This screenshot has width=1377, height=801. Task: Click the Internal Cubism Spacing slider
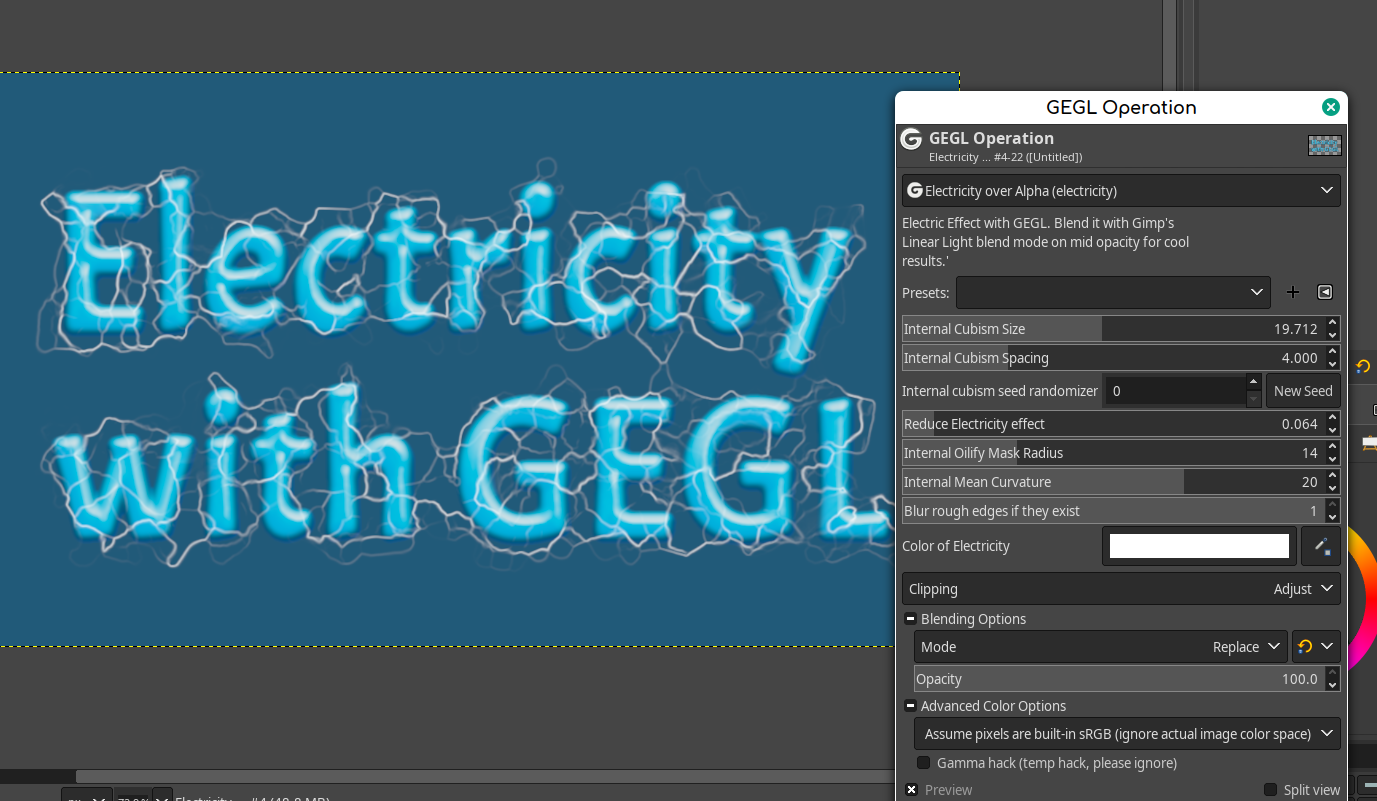(x=1113, y=358)
